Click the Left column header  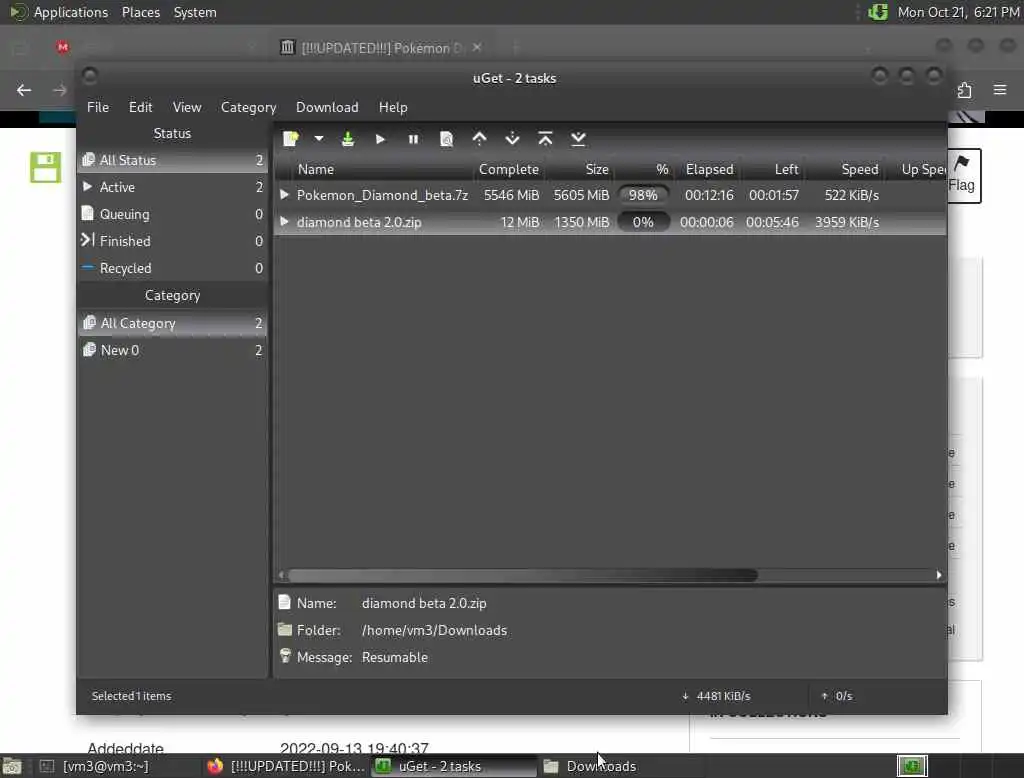point(773,169)
